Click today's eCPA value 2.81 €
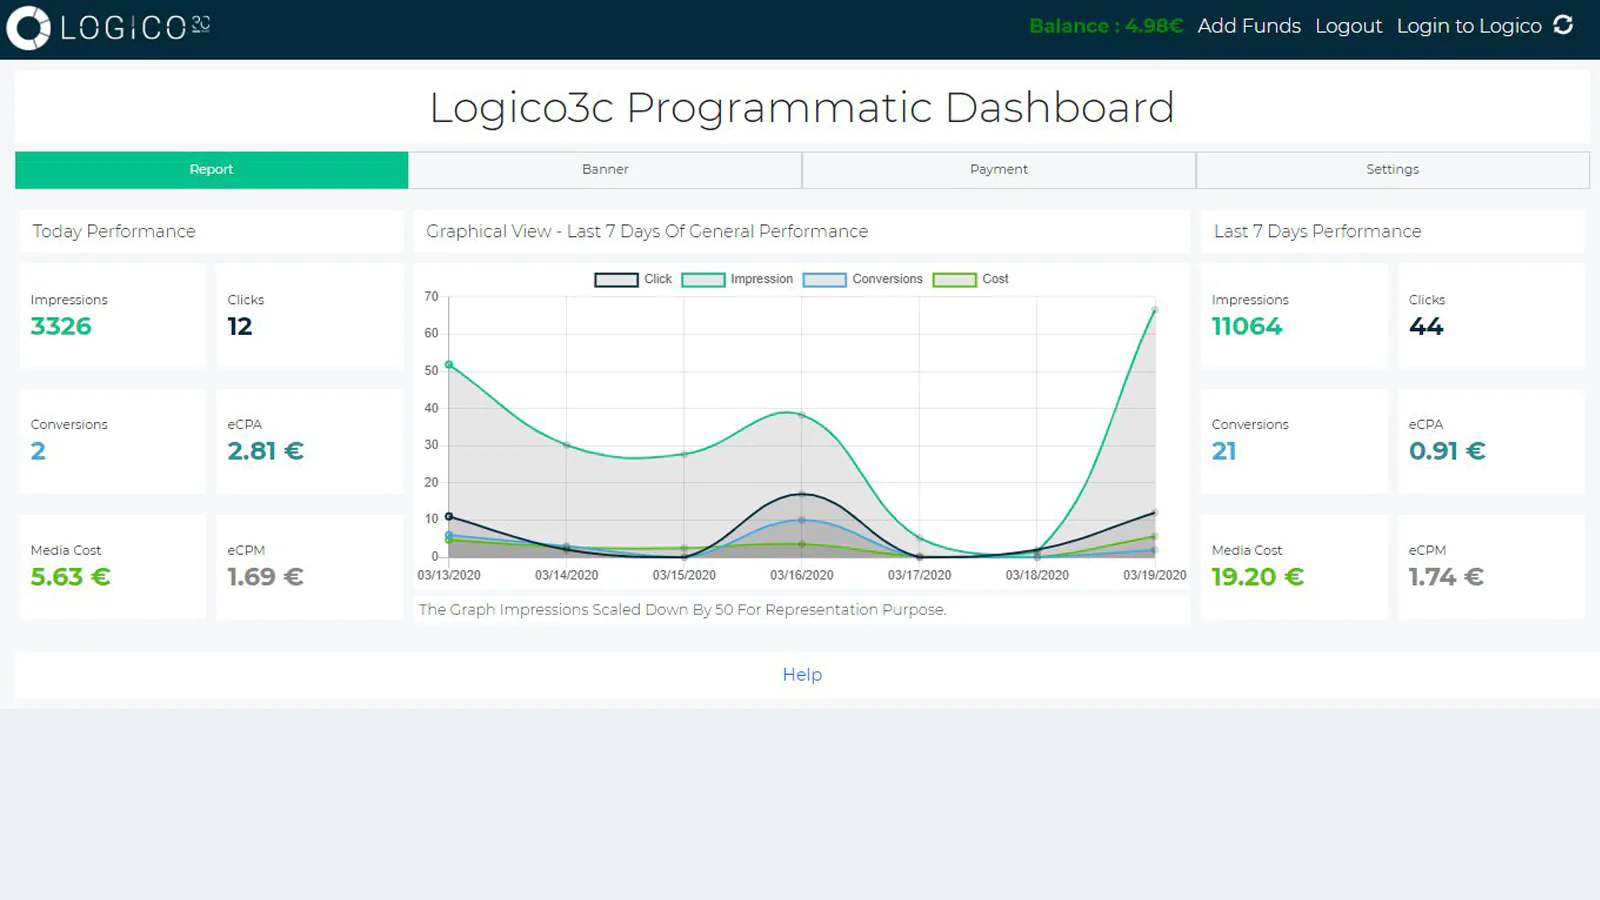The image size is (1600, 900). (265, 451)
